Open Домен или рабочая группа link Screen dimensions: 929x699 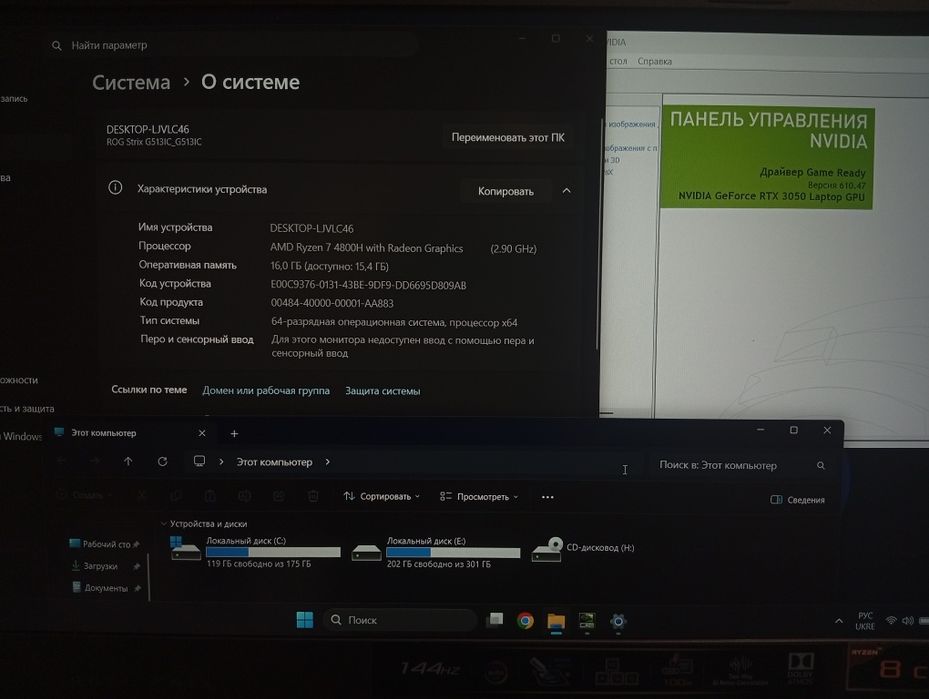[x=266, y=390]
